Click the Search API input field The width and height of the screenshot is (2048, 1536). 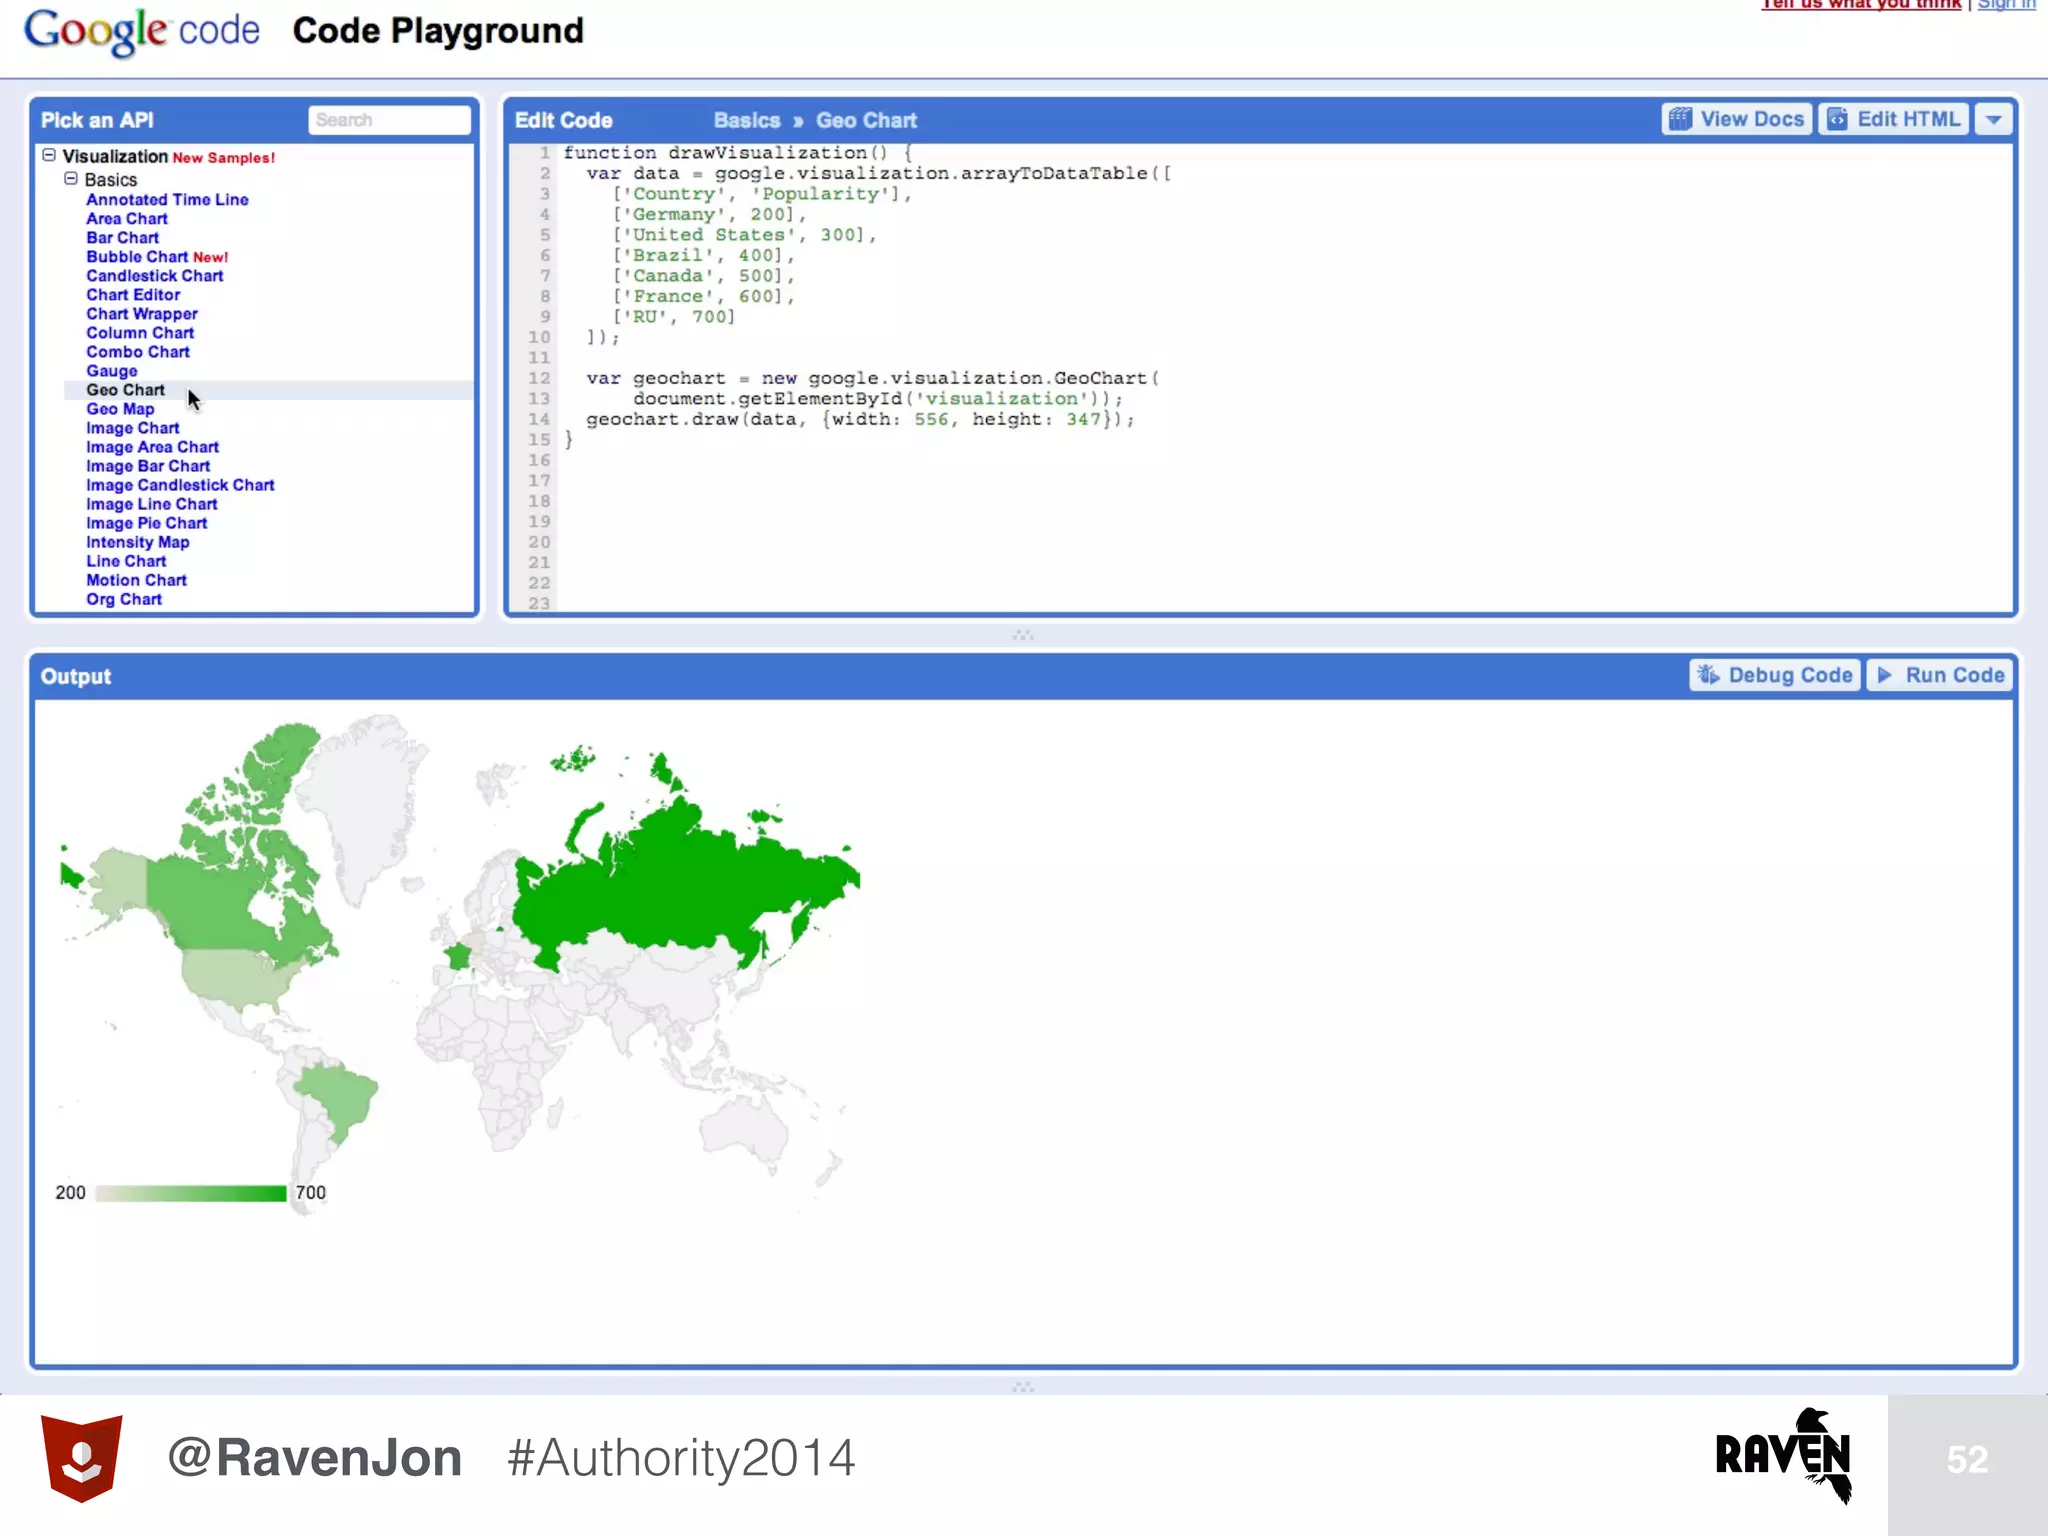[389, 120]
